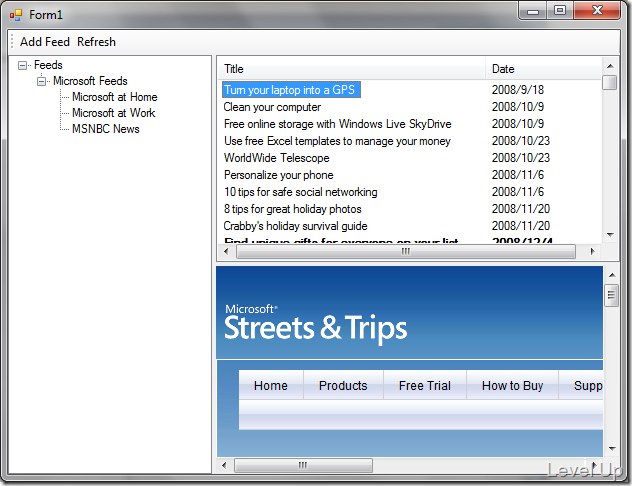This screenshot has height=486, width=632.
Task: Select MSNBC News feed
Action: click(x=106, y=129)
